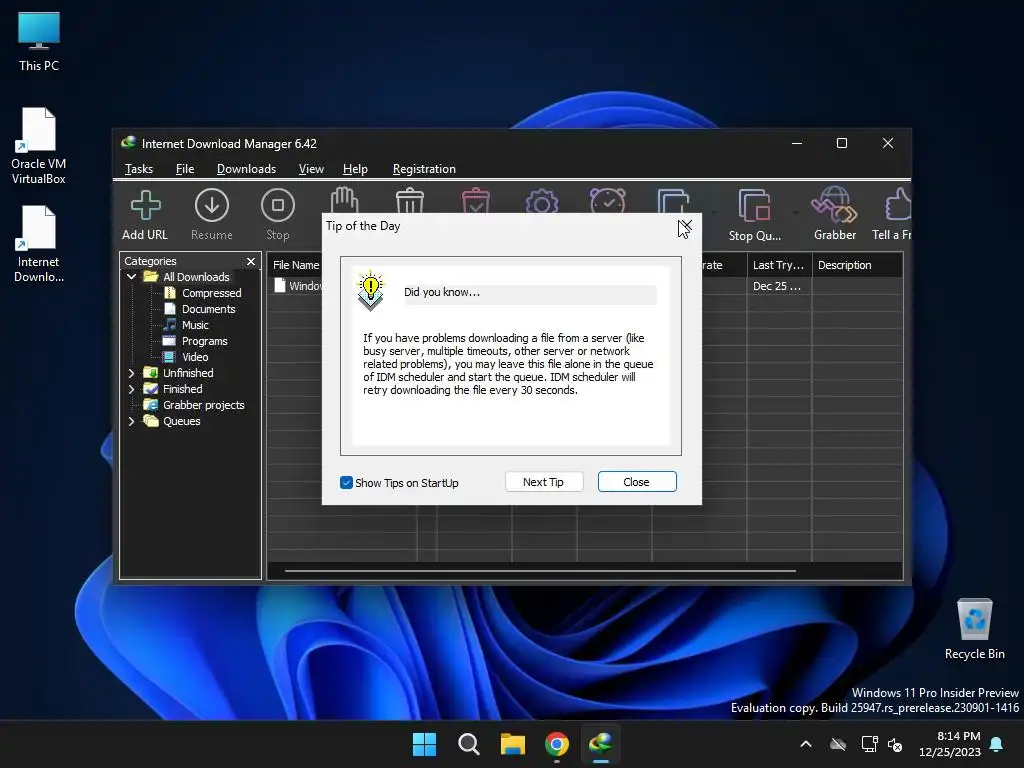
Task: Open Internet Download Manager desktop shortcut
Action: click(39, 244)
